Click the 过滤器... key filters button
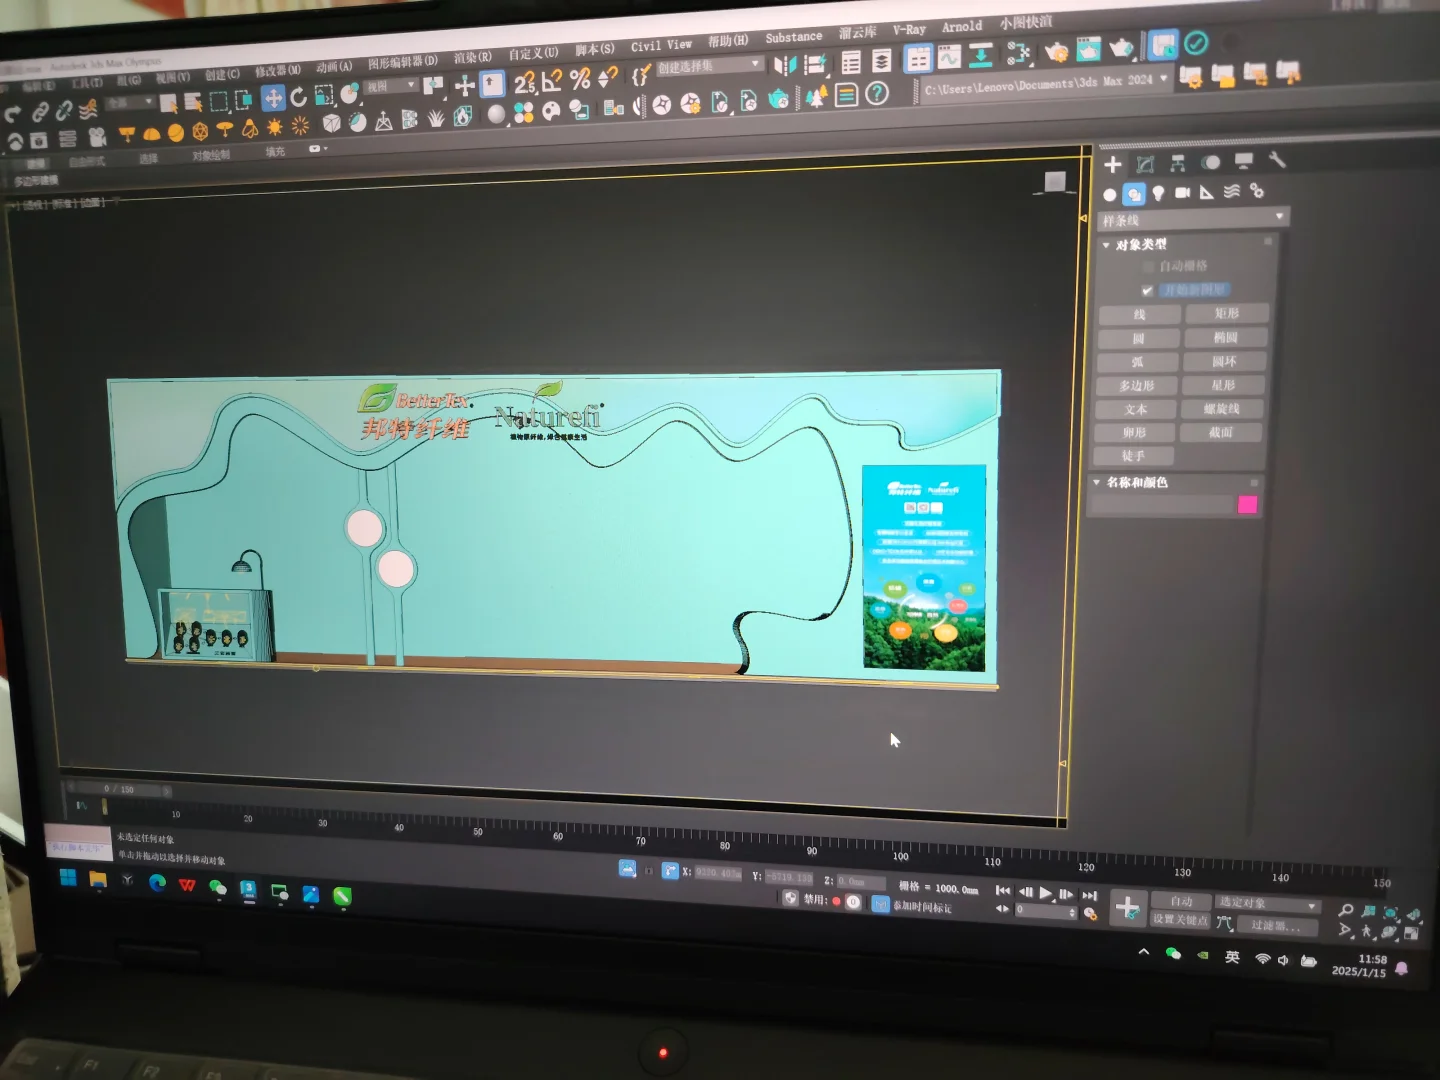The image size is (1440, 1080). 1277,926
